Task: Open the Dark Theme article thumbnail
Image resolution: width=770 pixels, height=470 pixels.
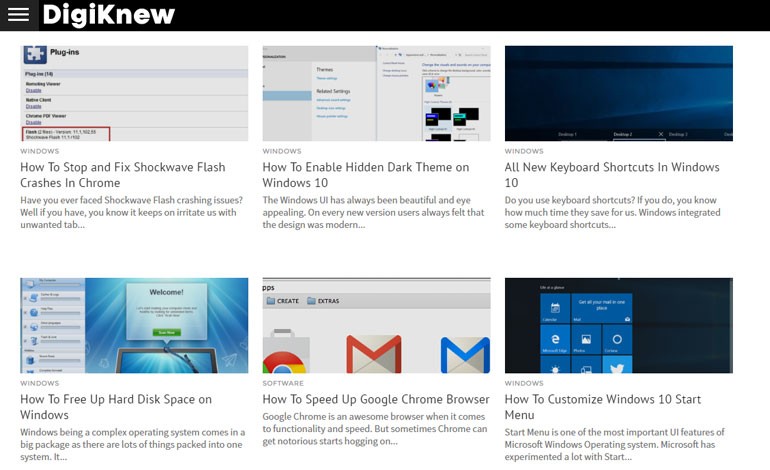Action: point(376,93)
